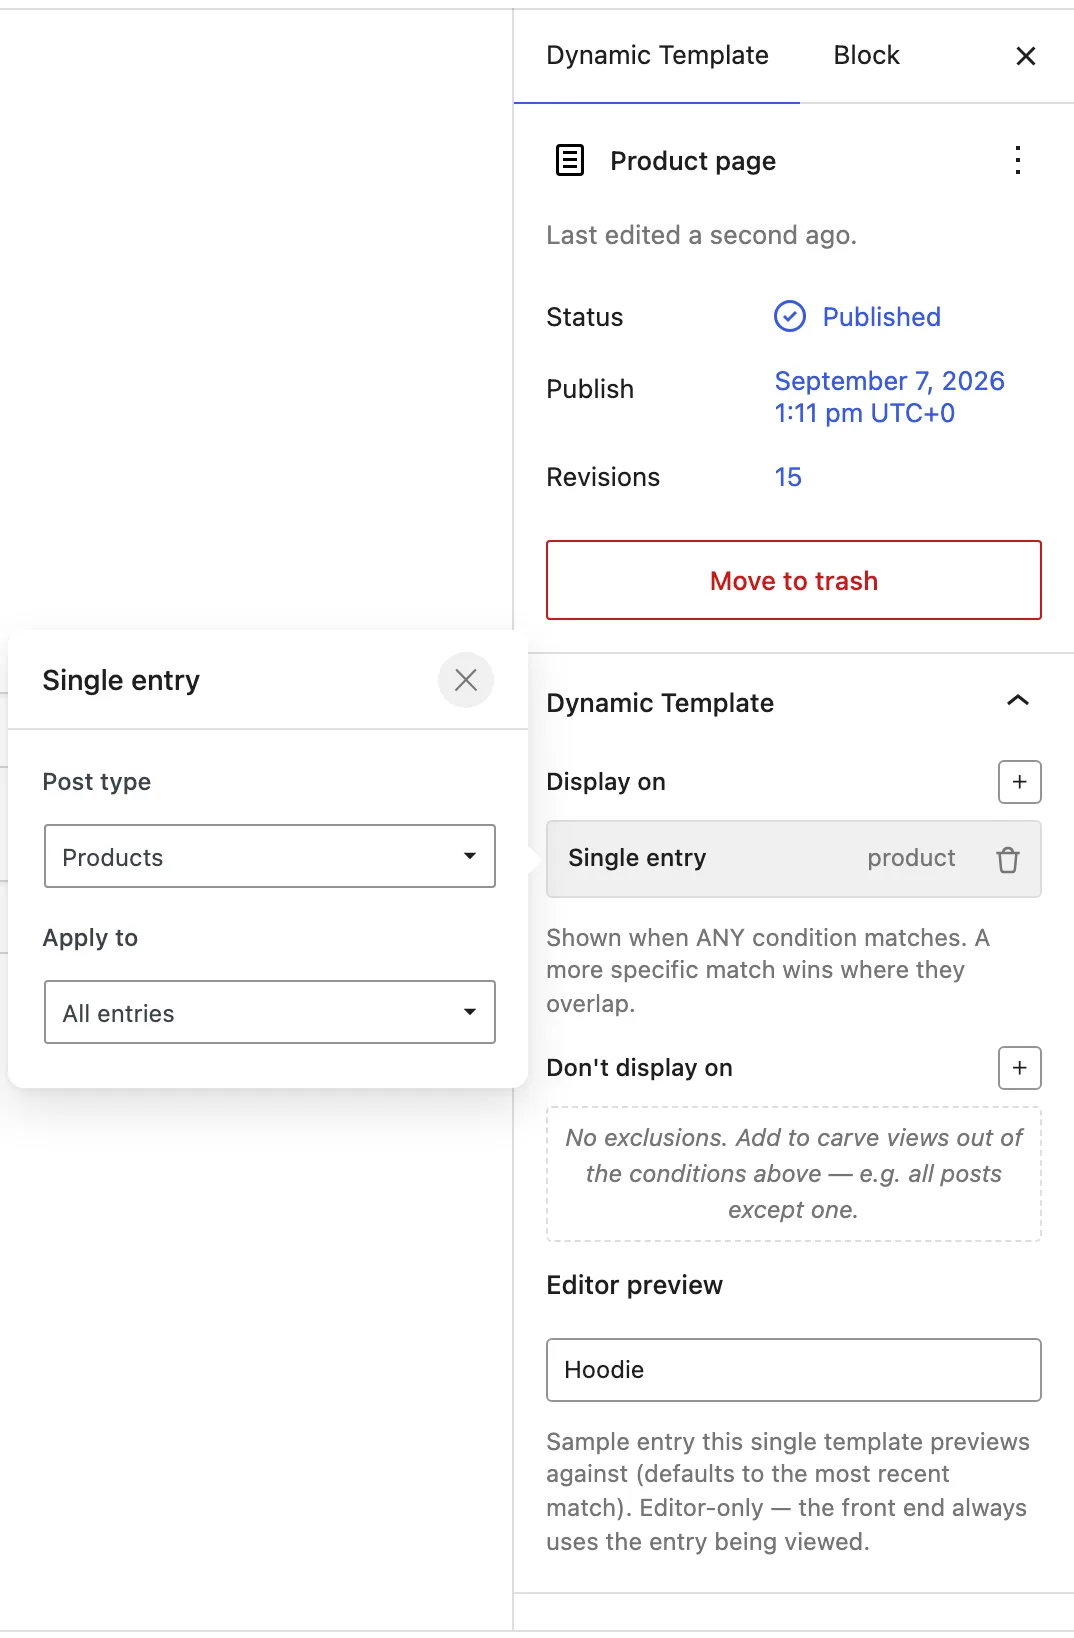Viewport: 1074px width, 1638px height.
Task: Close the settings sidebar with the X
Action: click(1025, 56)
